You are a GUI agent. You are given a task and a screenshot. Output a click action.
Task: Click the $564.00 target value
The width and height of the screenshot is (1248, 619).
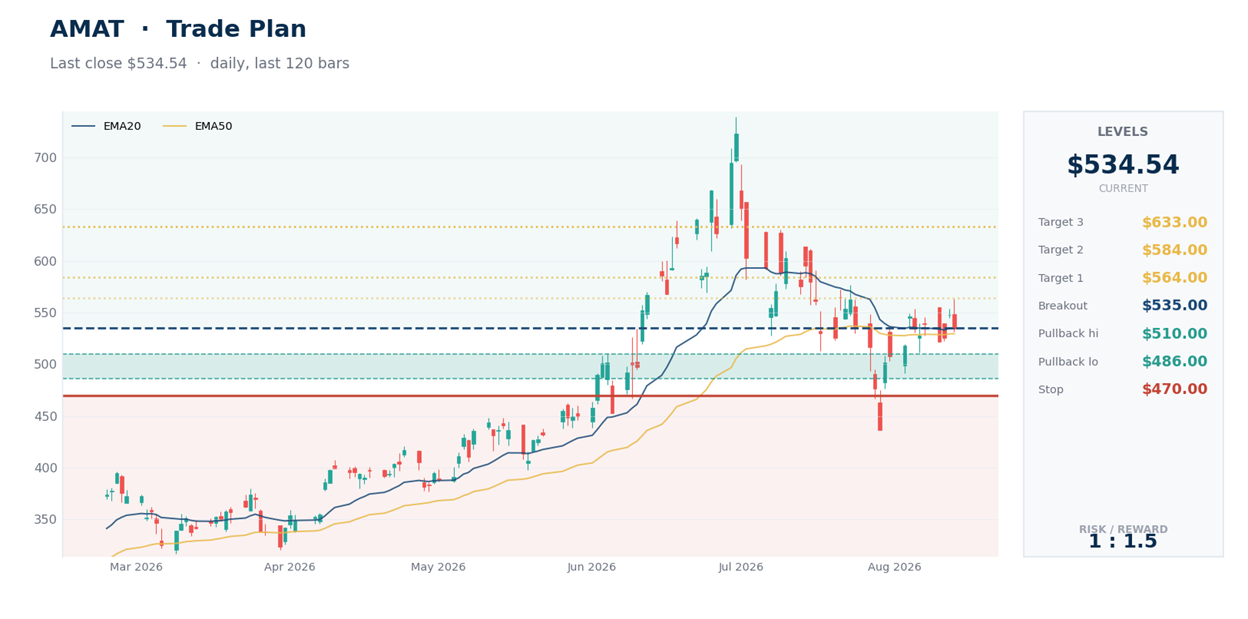tap(1174, 278)
